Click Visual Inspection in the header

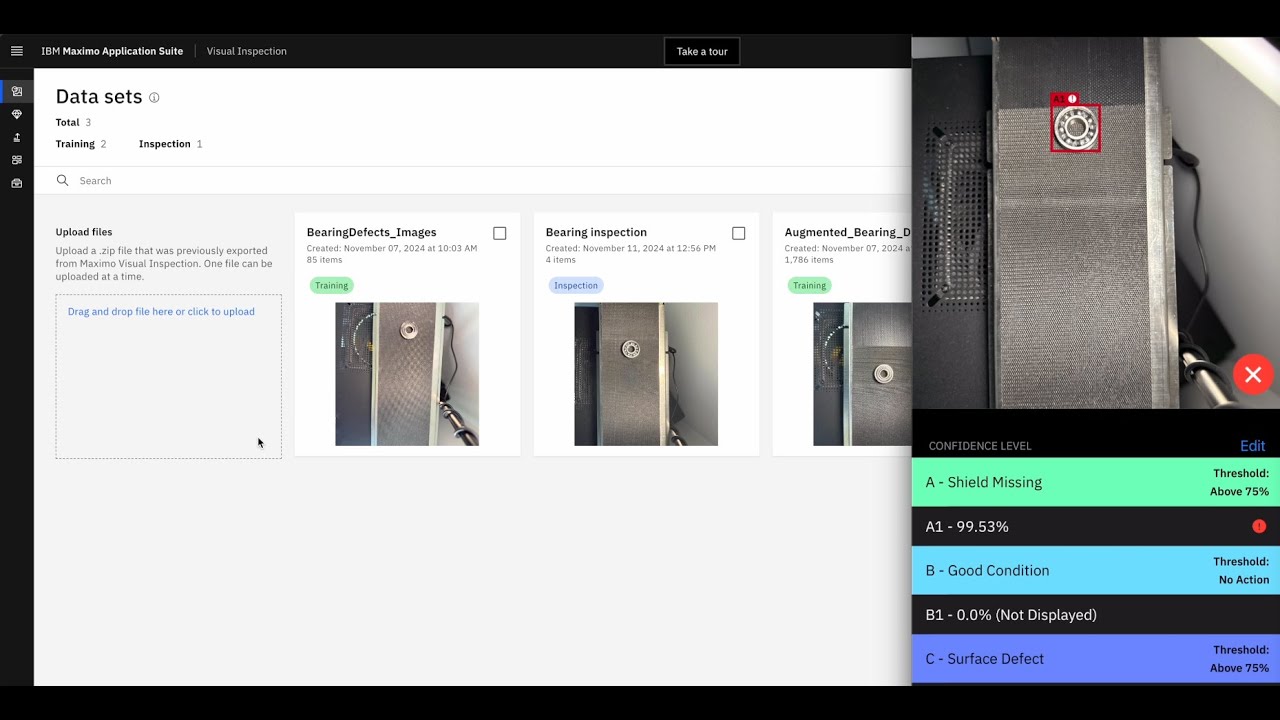point(246,51)
